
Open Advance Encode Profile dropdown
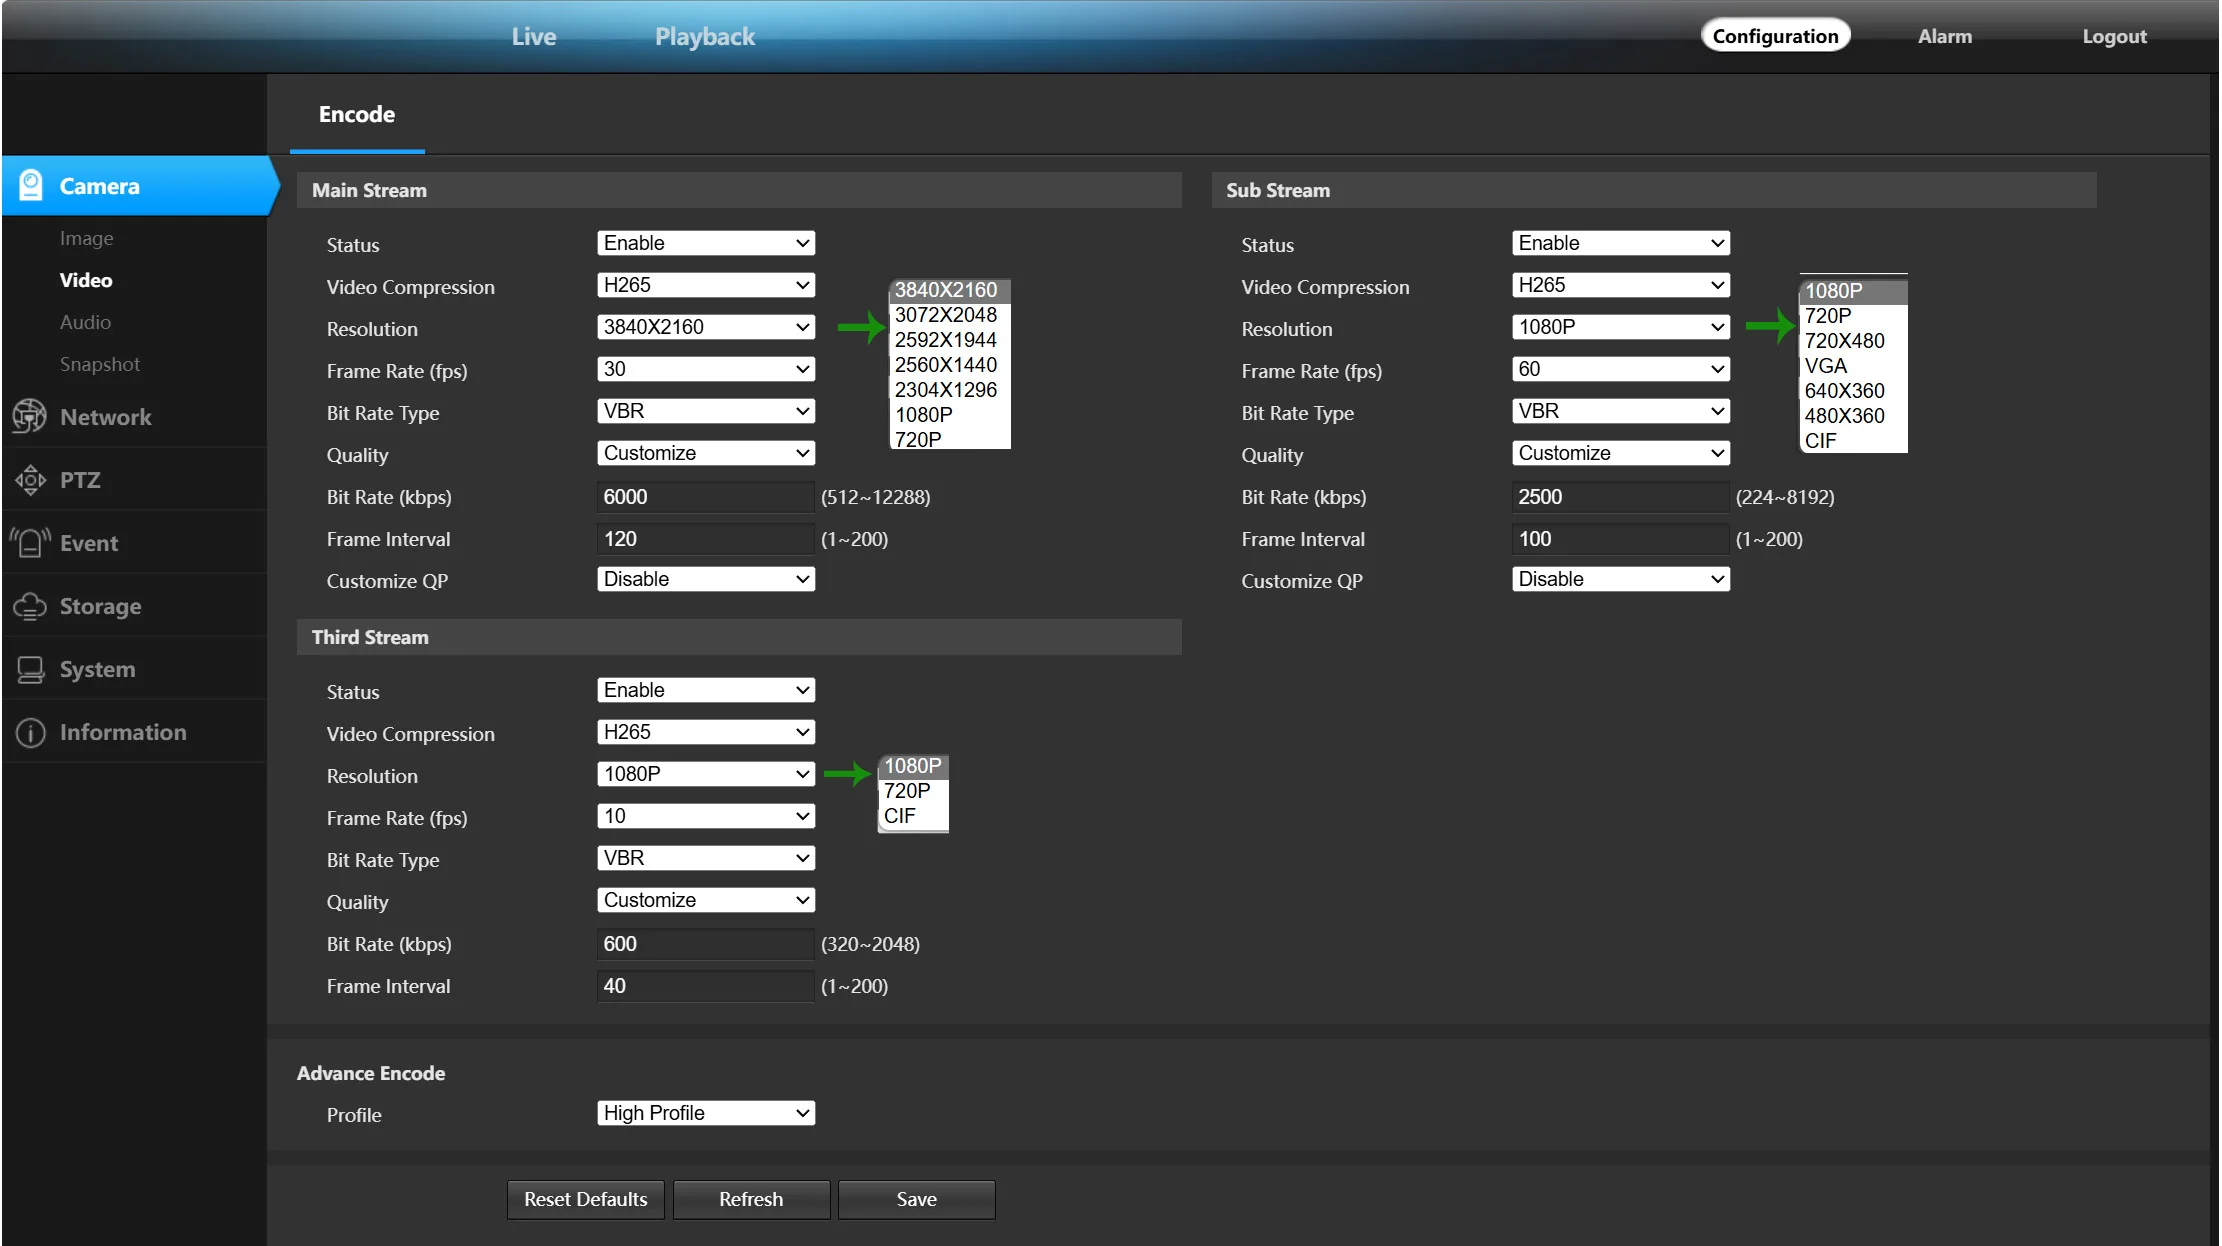coord(705,1113)
